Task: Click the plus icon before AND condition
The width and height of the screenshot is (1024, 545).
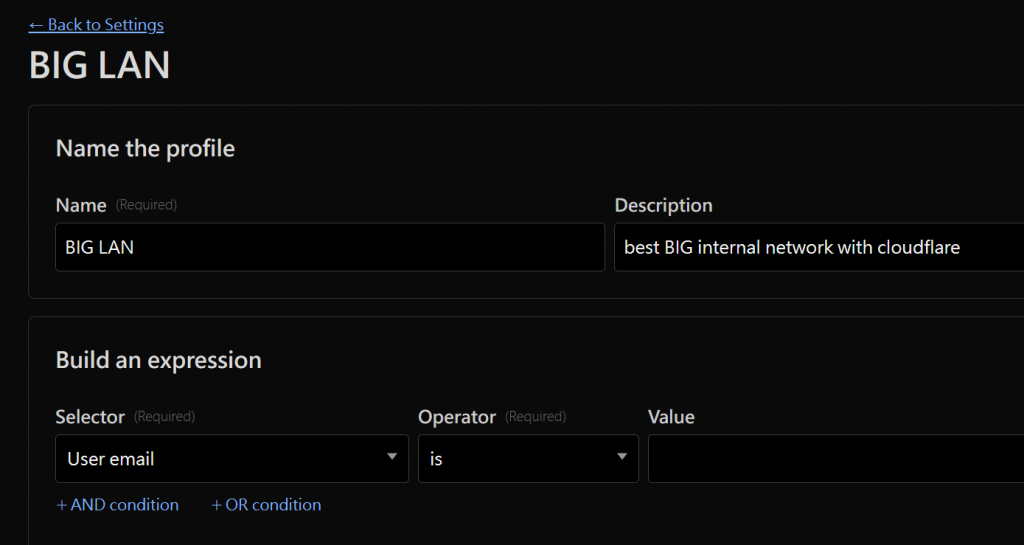Action: coord(62,505)
